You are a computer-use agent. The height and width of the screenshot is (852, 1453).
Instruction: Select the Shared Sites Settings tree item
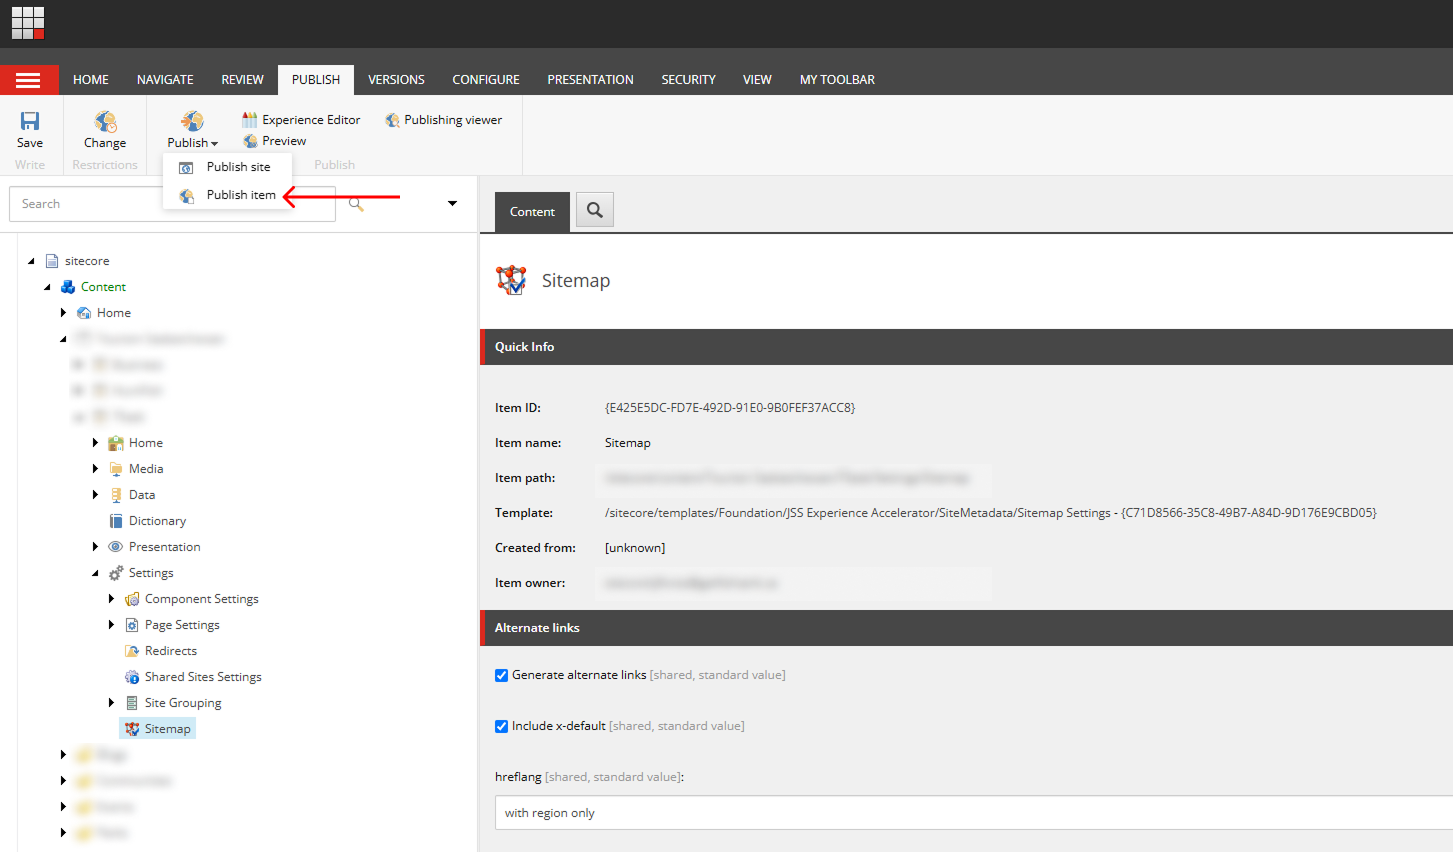[x=203, y=677]
